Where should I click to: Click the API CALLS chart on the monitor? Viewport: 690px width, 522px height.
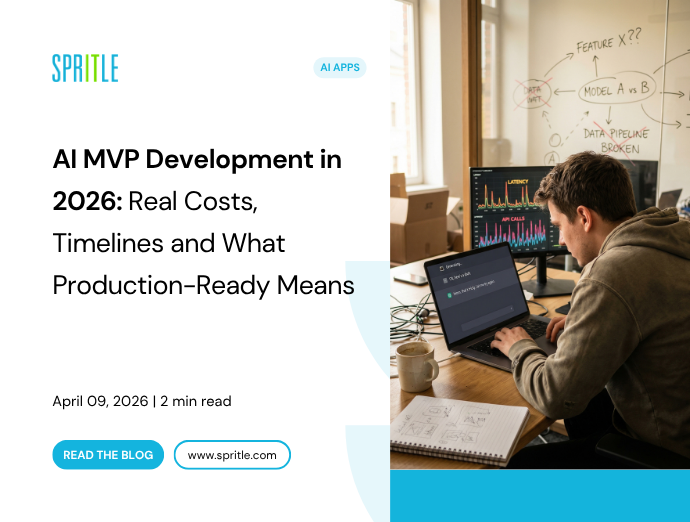coord(514,232)
